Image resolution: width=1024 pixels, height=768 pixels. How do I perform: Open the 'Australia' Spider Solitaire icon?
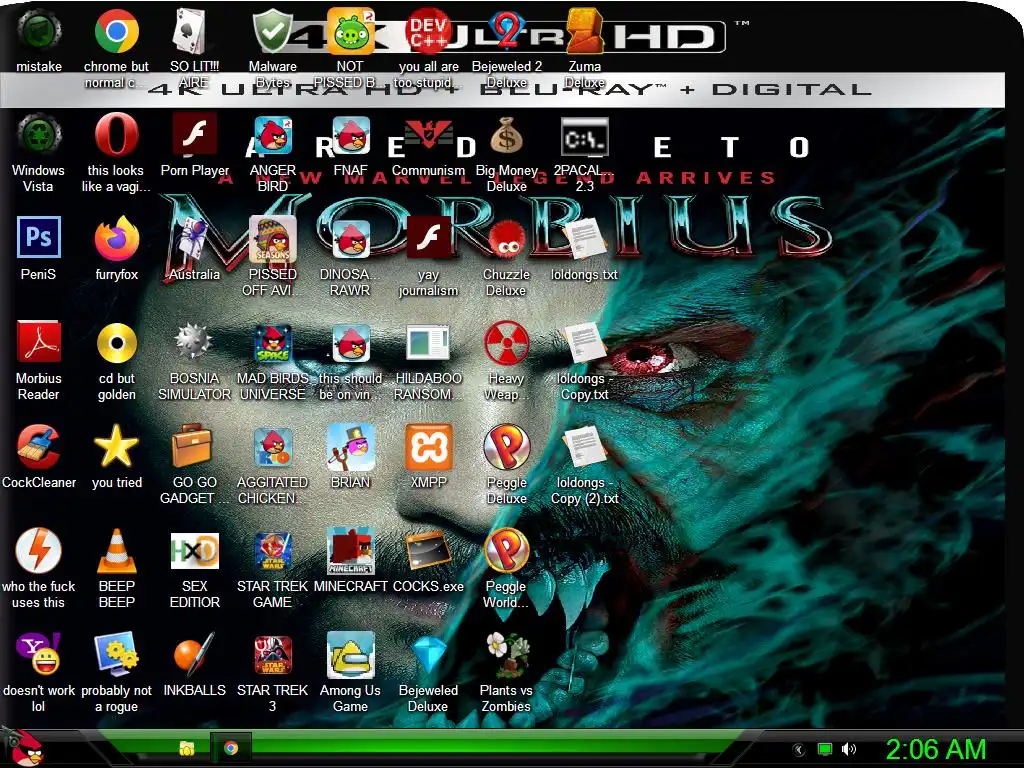coord(194,239)
